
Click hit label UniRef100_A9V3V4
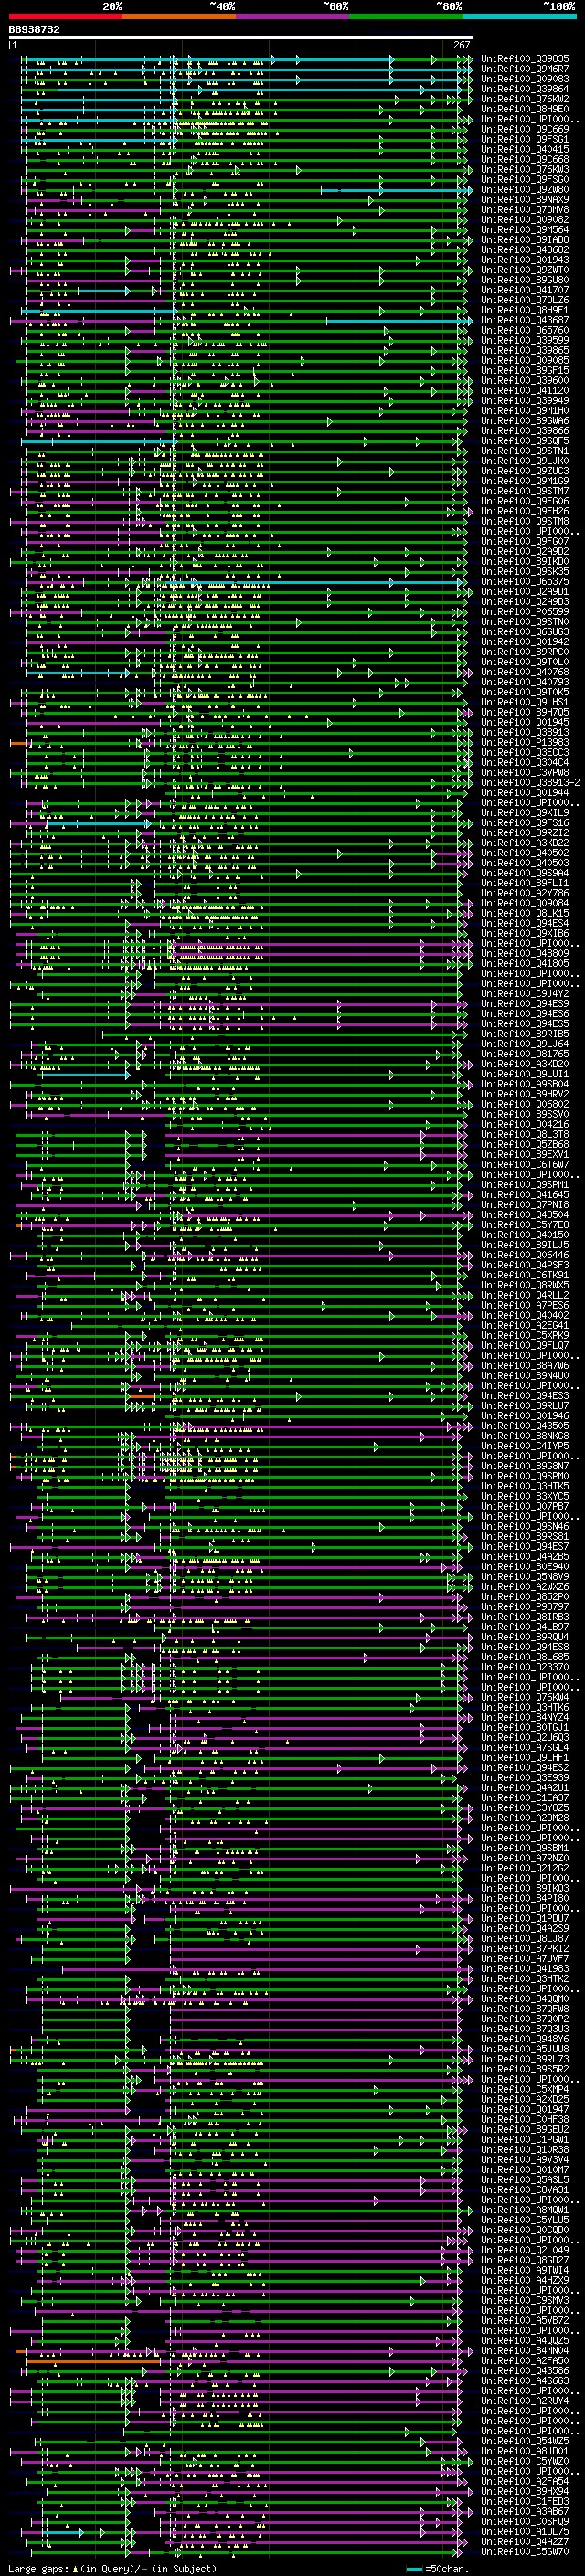click(x=525, y=2160)
